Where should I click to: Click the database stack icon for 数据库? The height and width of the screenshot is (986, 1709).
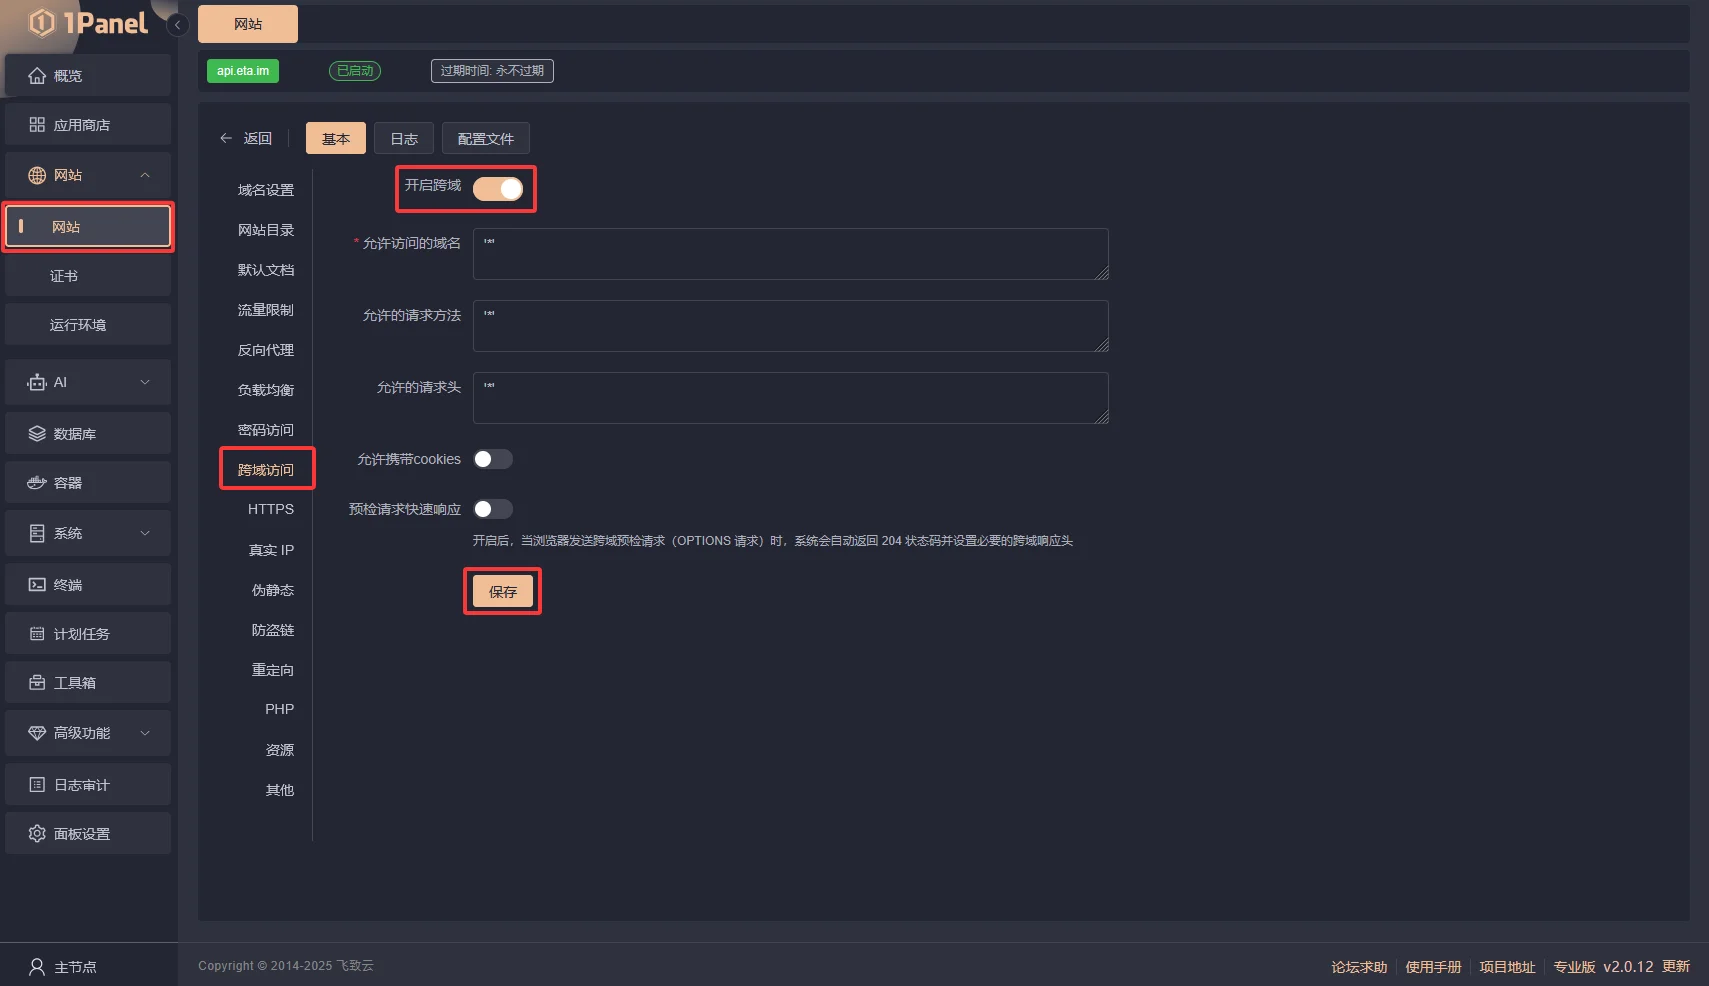coord(37,434)
